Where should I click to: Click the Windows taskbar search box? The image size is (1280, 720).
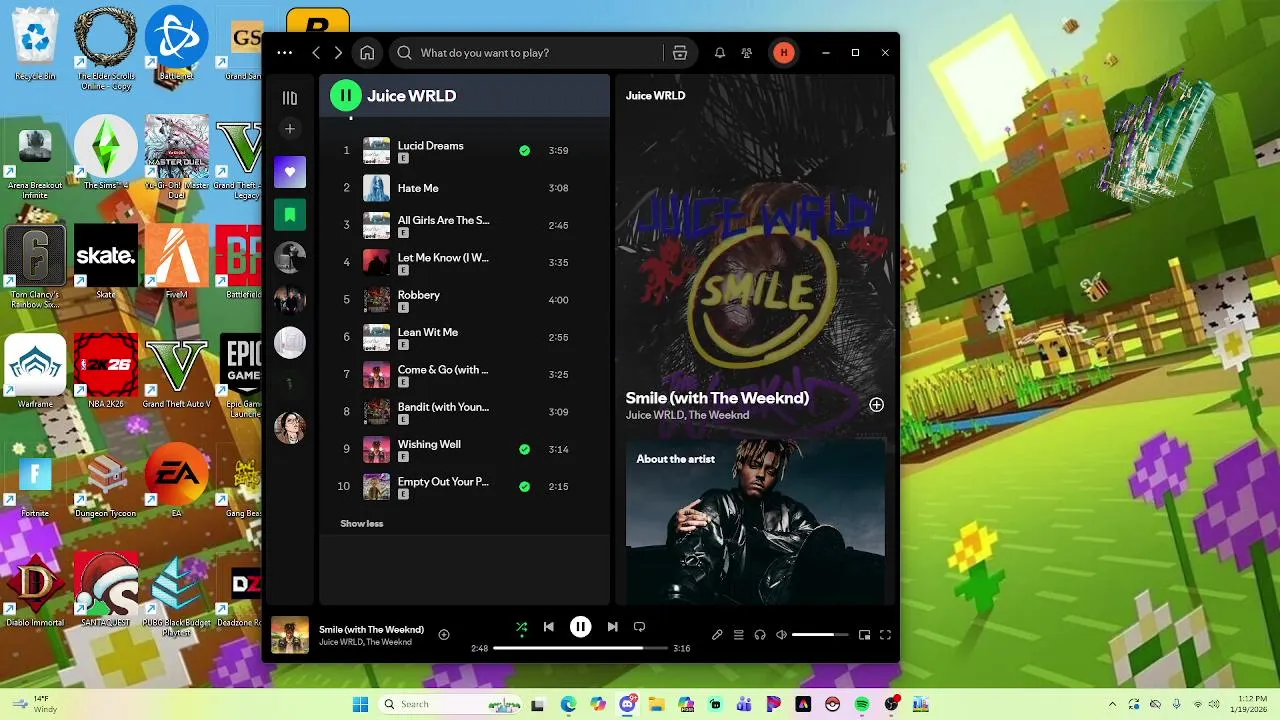(451, 705)
